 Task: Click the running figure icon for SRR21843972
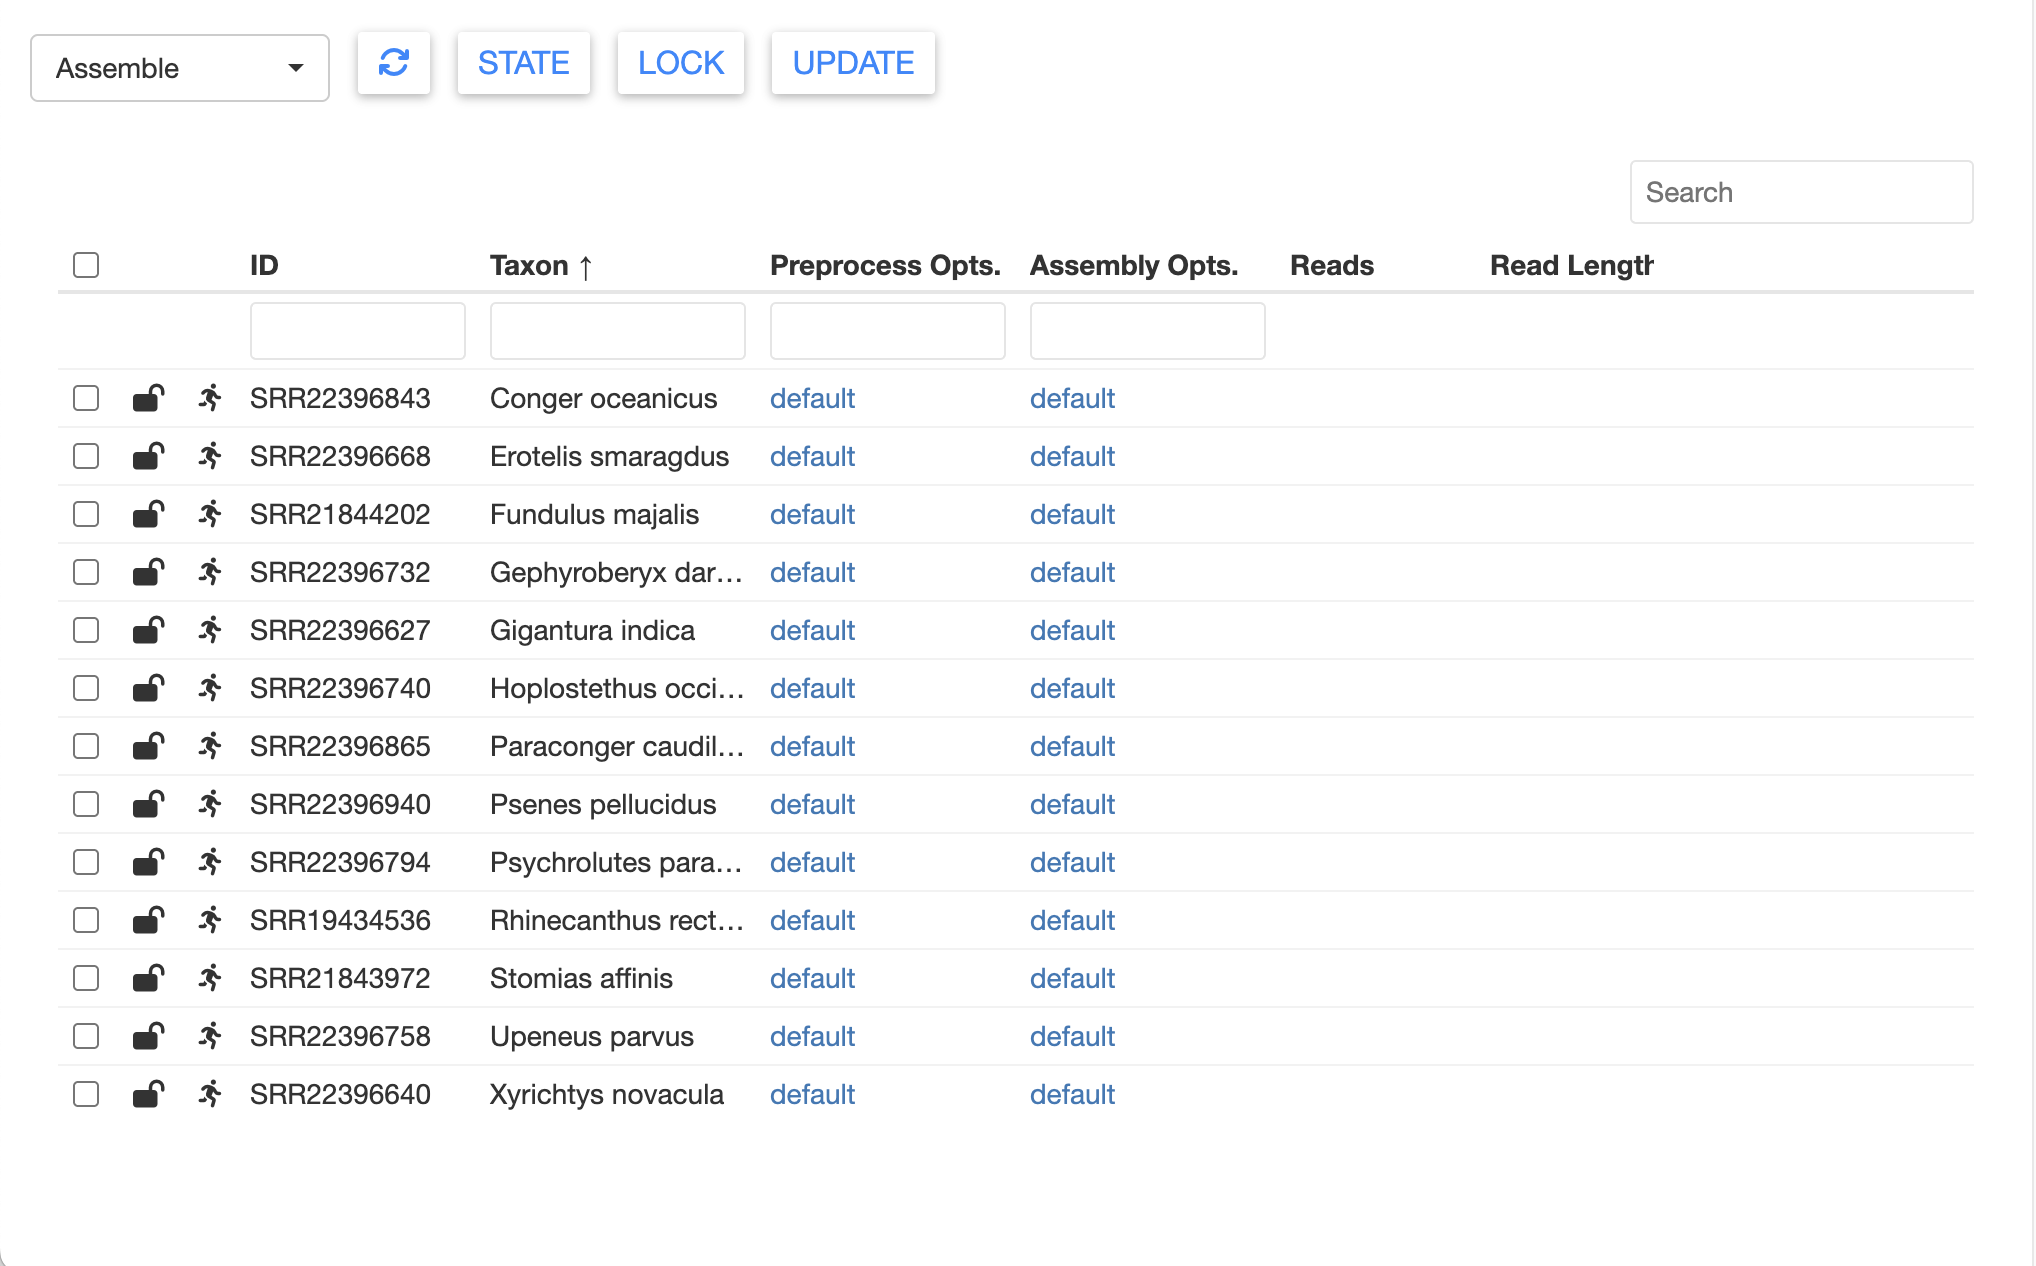[210, 978]
